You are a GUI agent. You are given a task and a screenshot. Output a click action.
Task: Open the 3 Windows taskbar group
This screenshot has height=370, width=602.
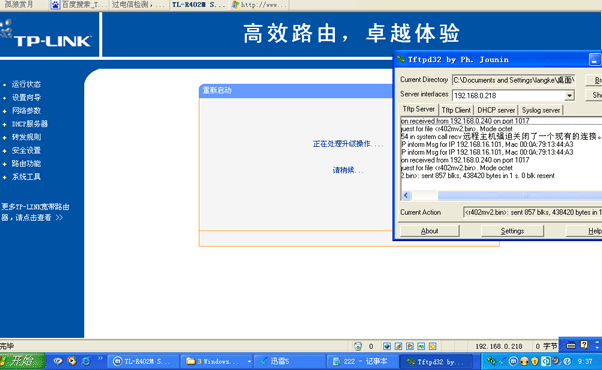tap(216, 362)
